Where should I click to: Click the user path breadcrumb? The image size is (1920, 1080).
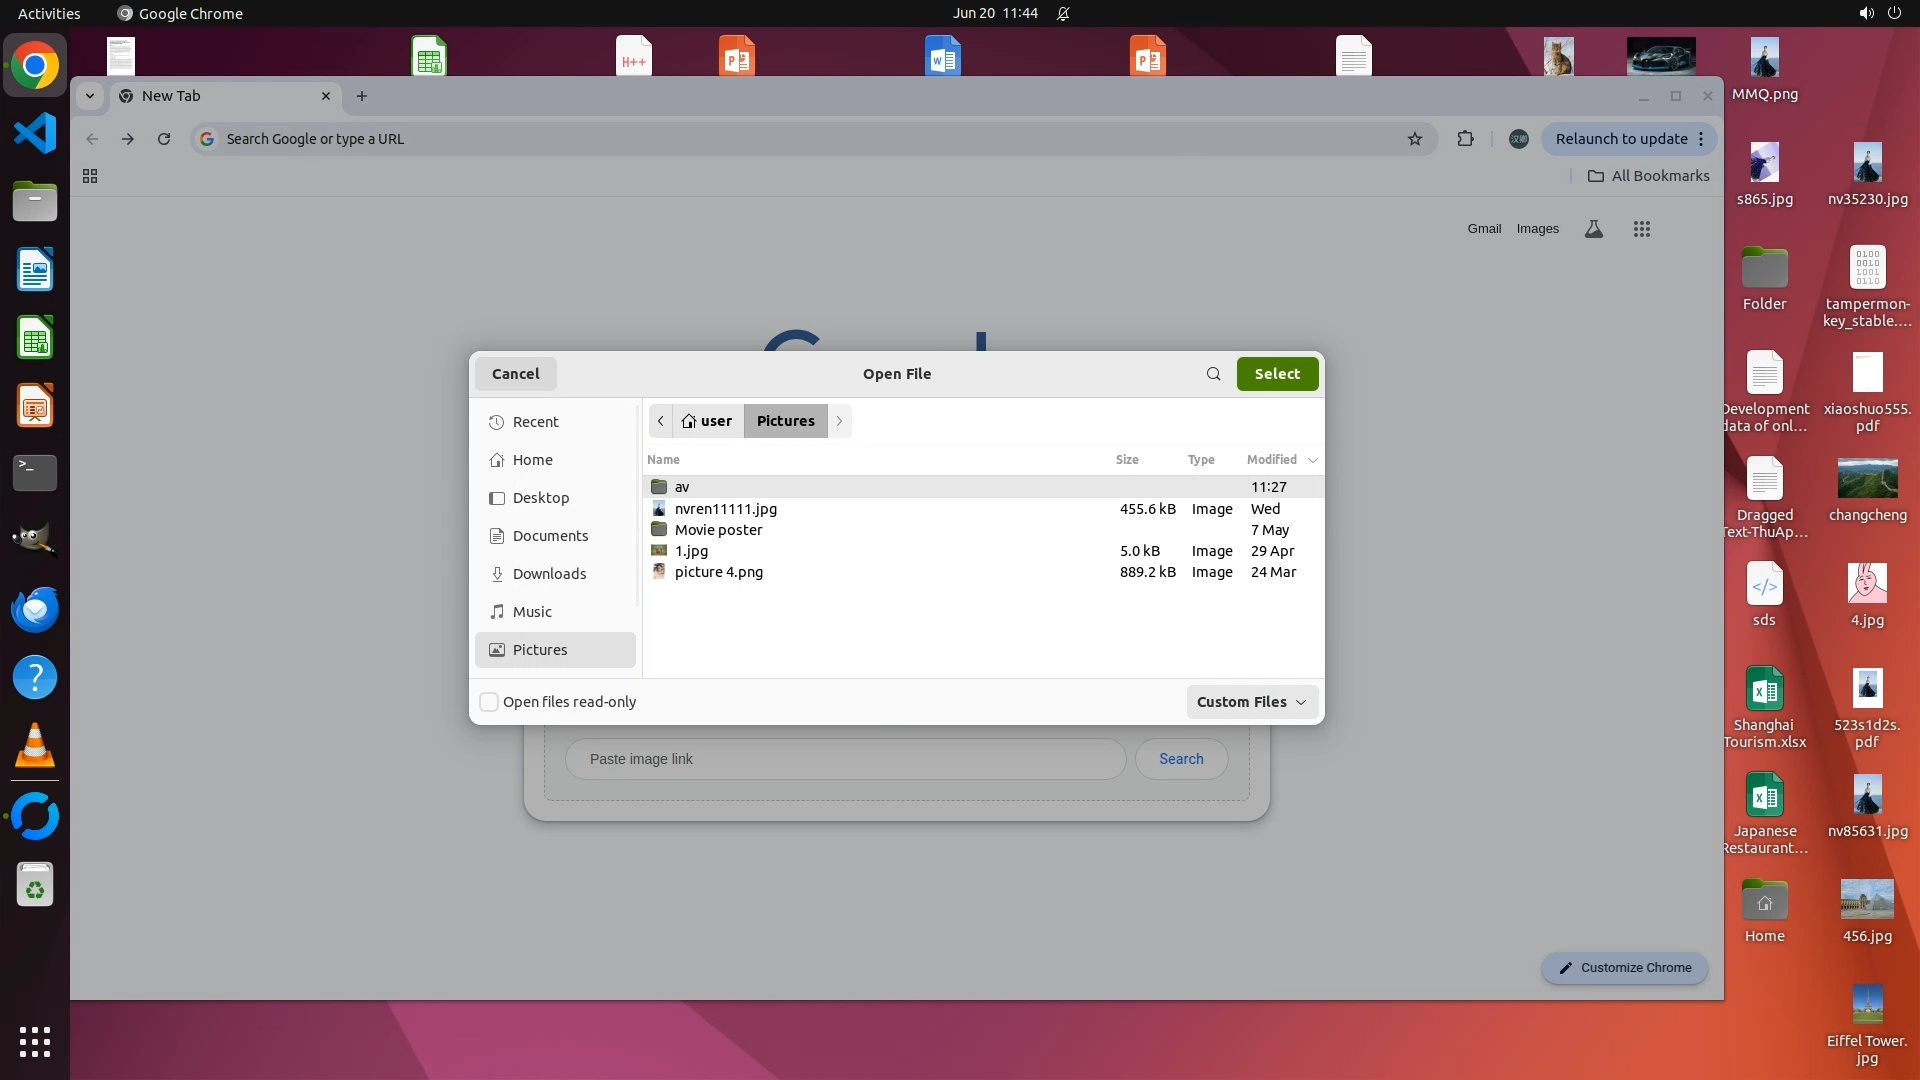708,421
